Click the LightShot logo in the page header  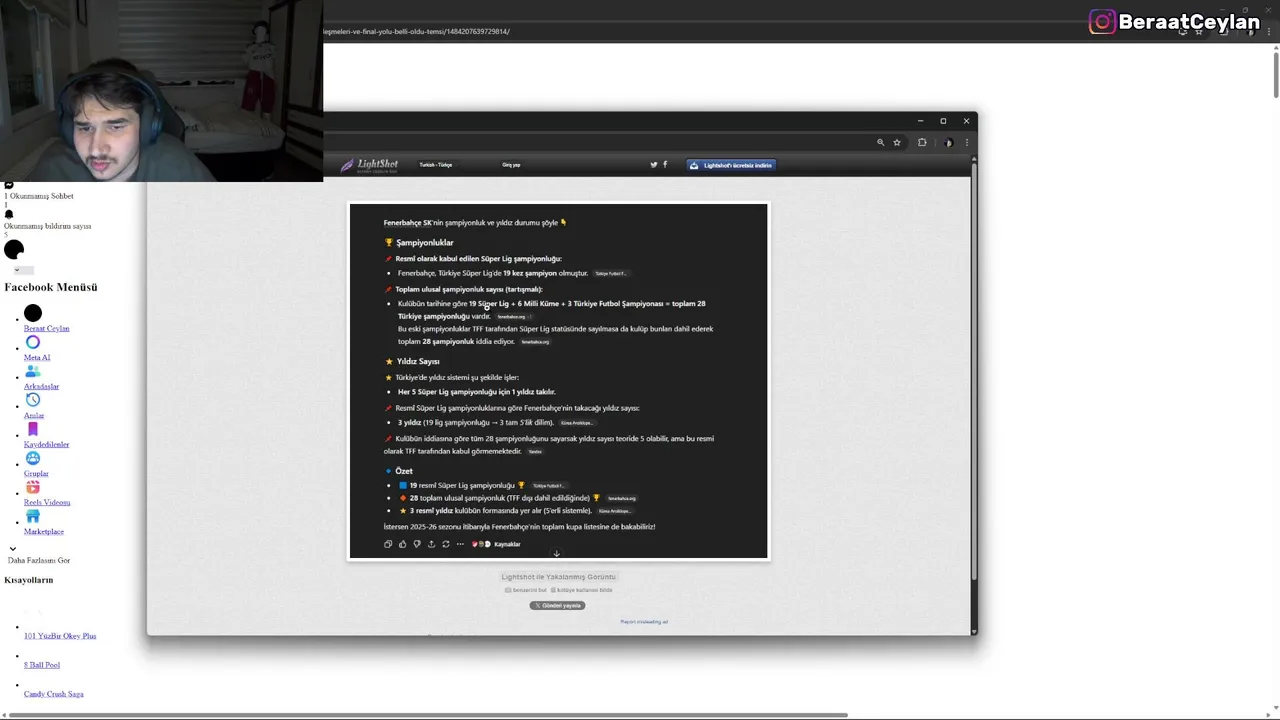coord(369,165)
